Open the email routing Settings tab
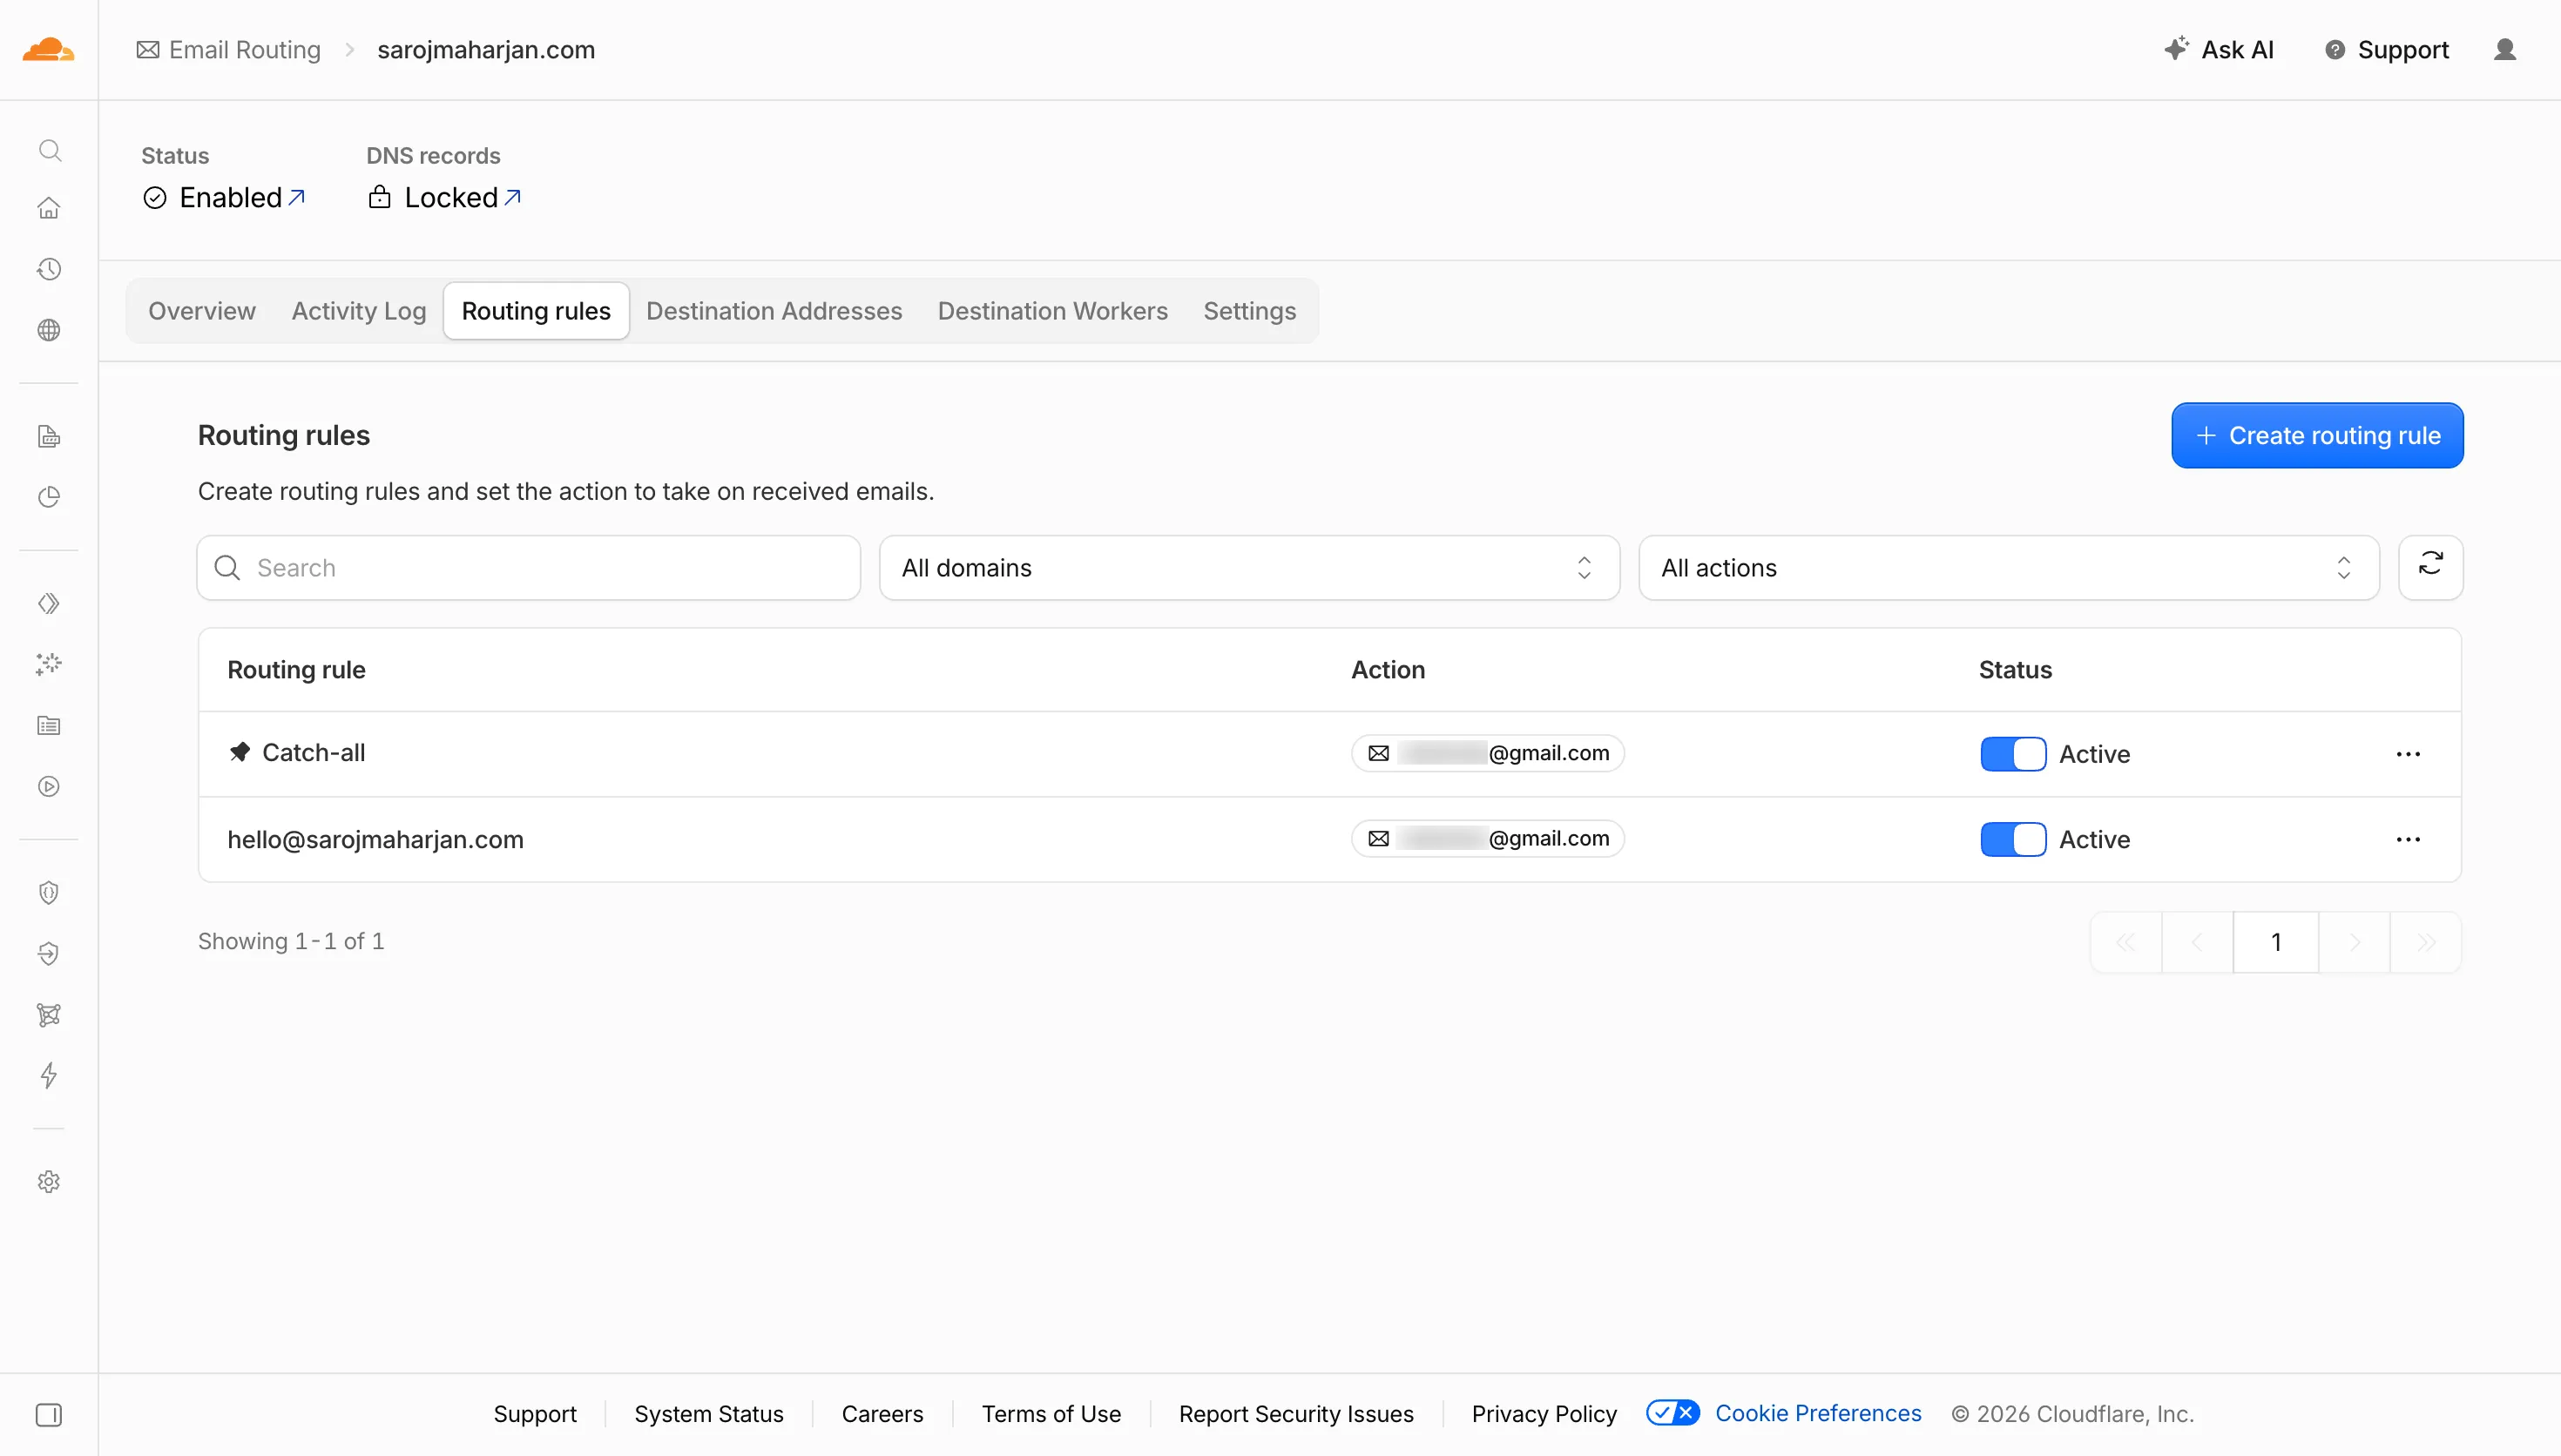The width and height of the screenshot is (2561, 1456). pyautogui.click(x=1249, y=311)
